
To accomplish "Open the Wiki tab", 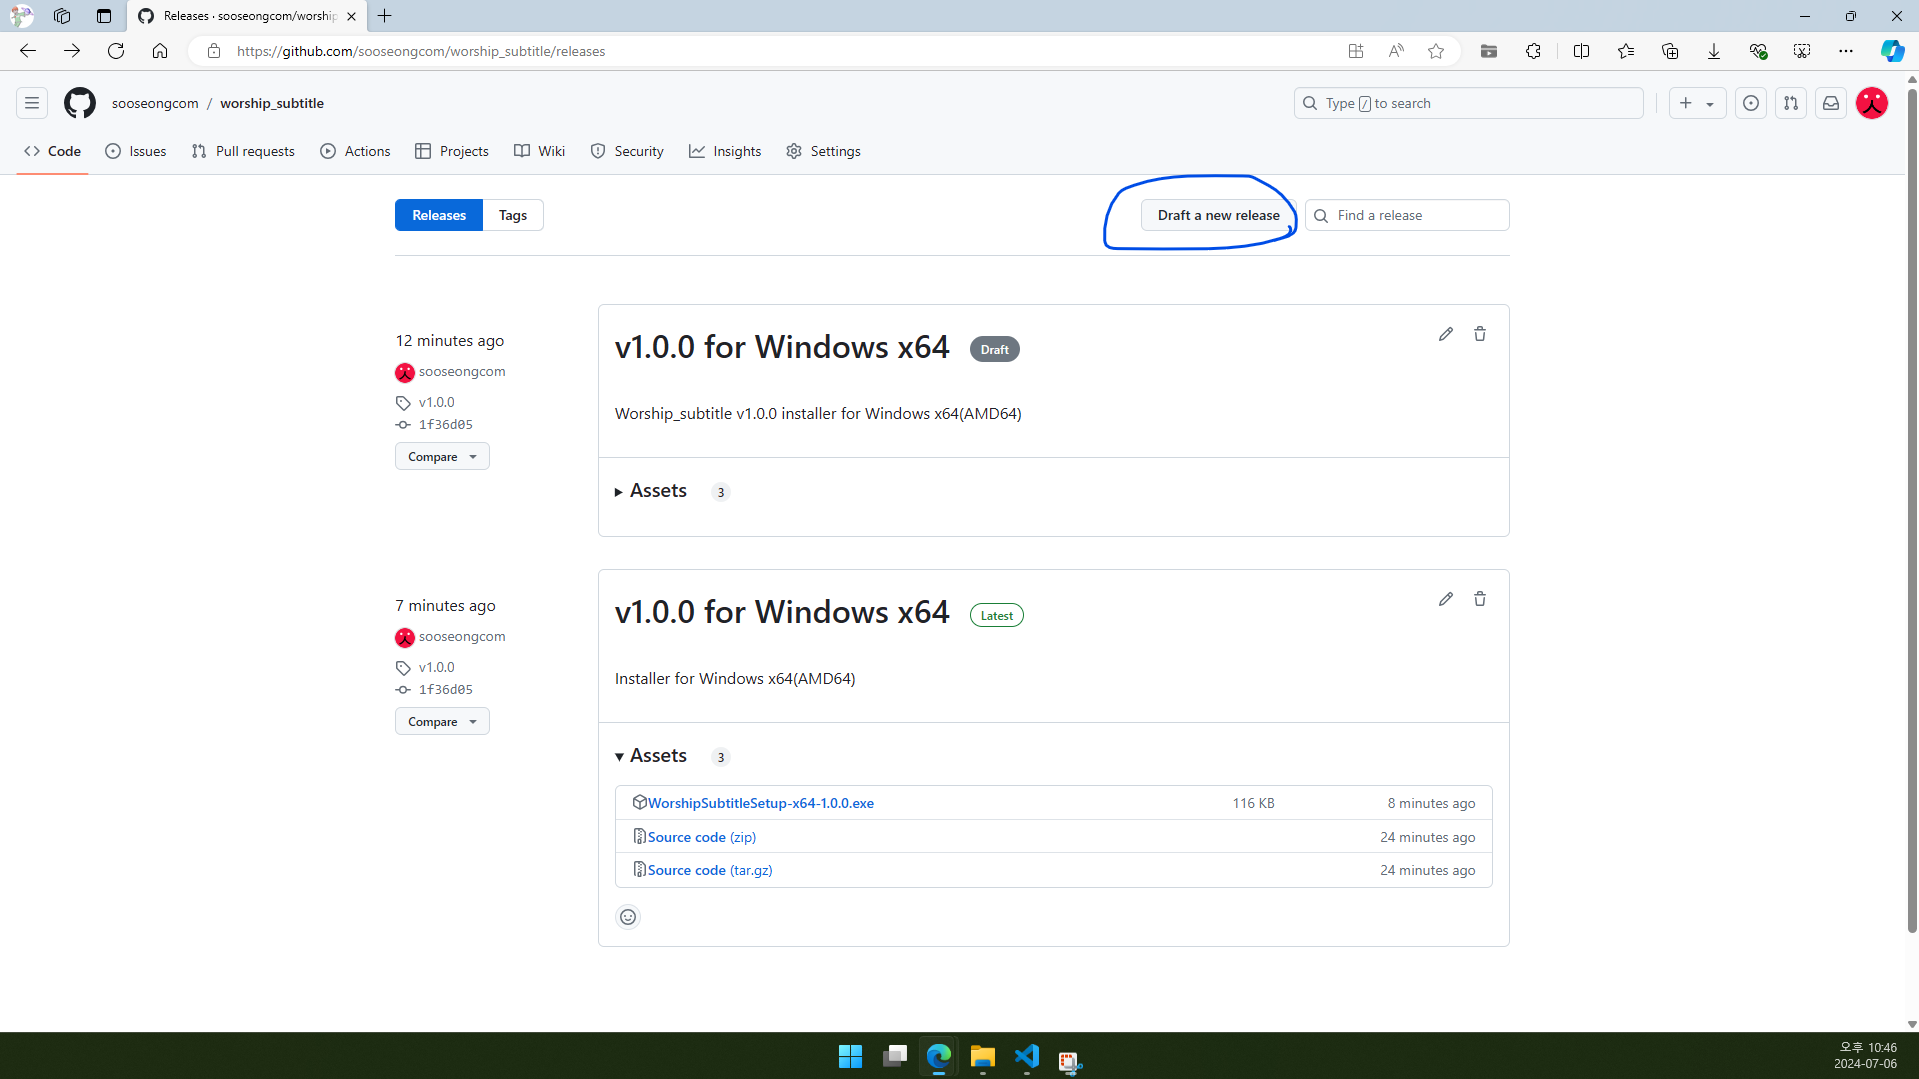I will [x=540, y=151].
